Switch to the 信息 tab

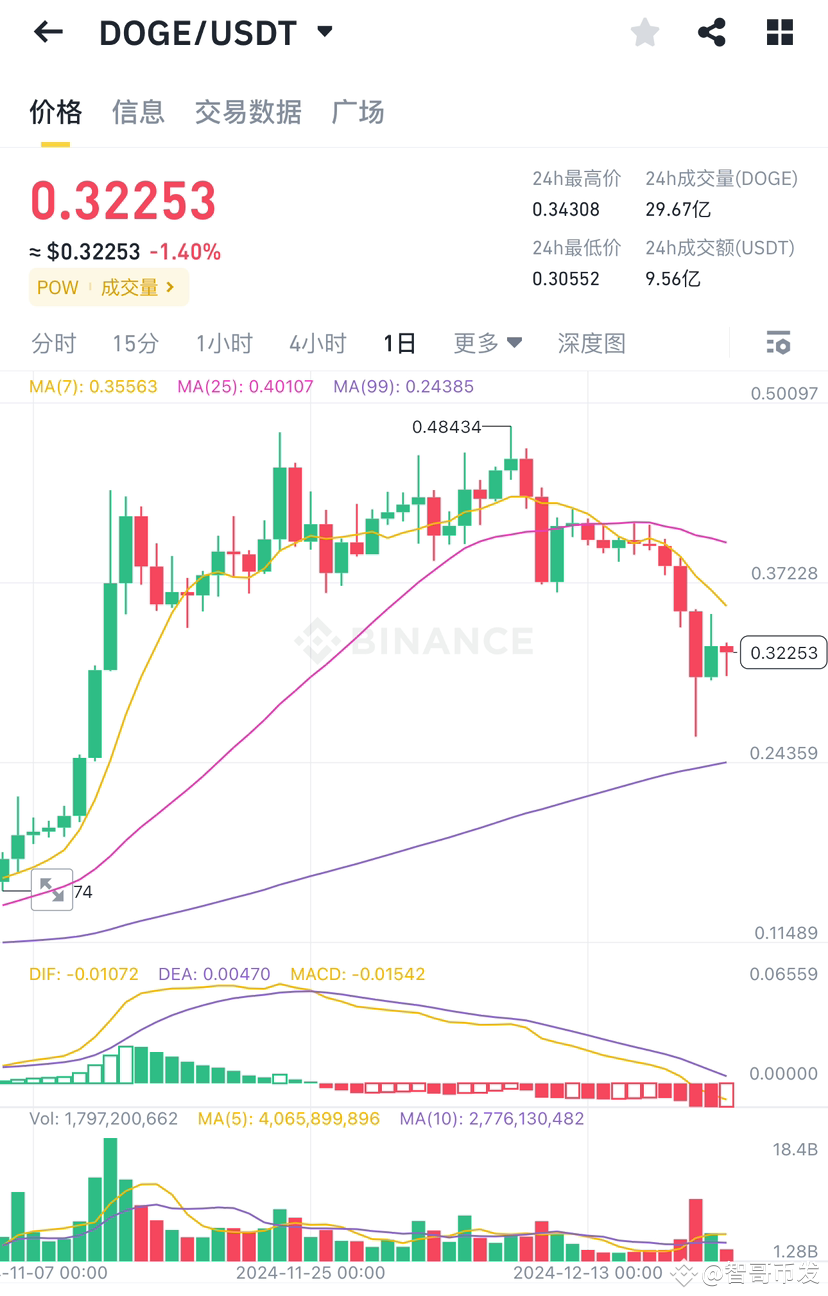(x=138, y=112)
